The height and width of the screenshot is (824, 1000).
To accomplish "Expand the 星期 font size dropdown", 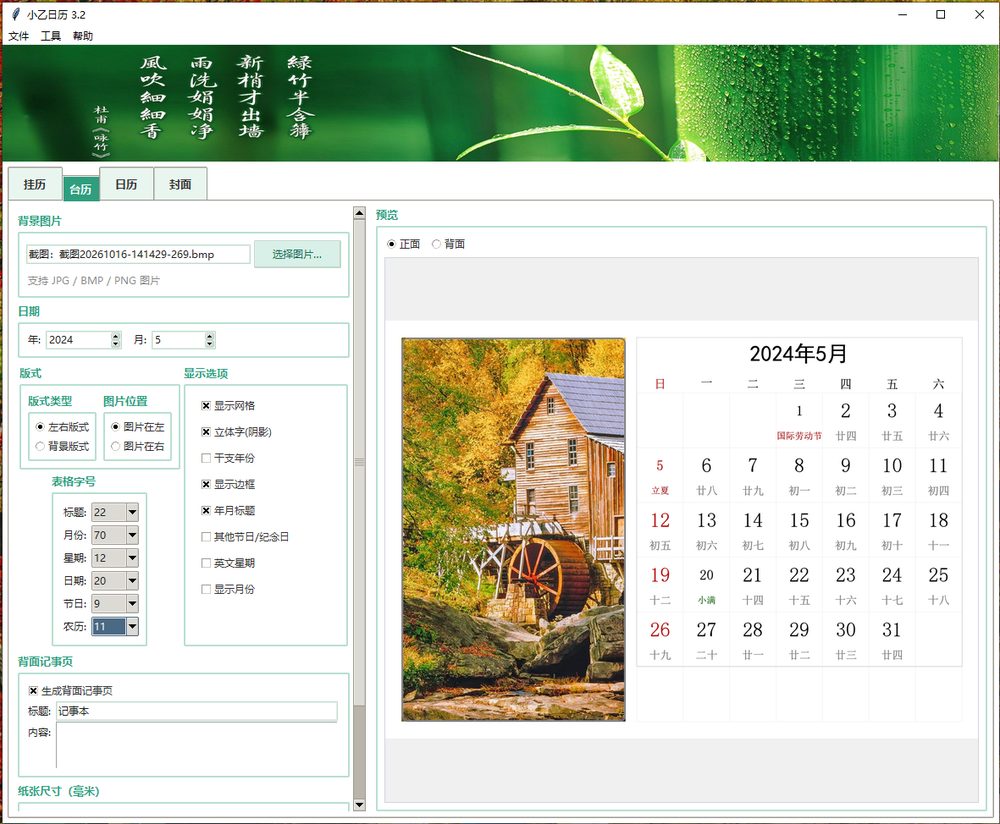I will tap(132, 558).
